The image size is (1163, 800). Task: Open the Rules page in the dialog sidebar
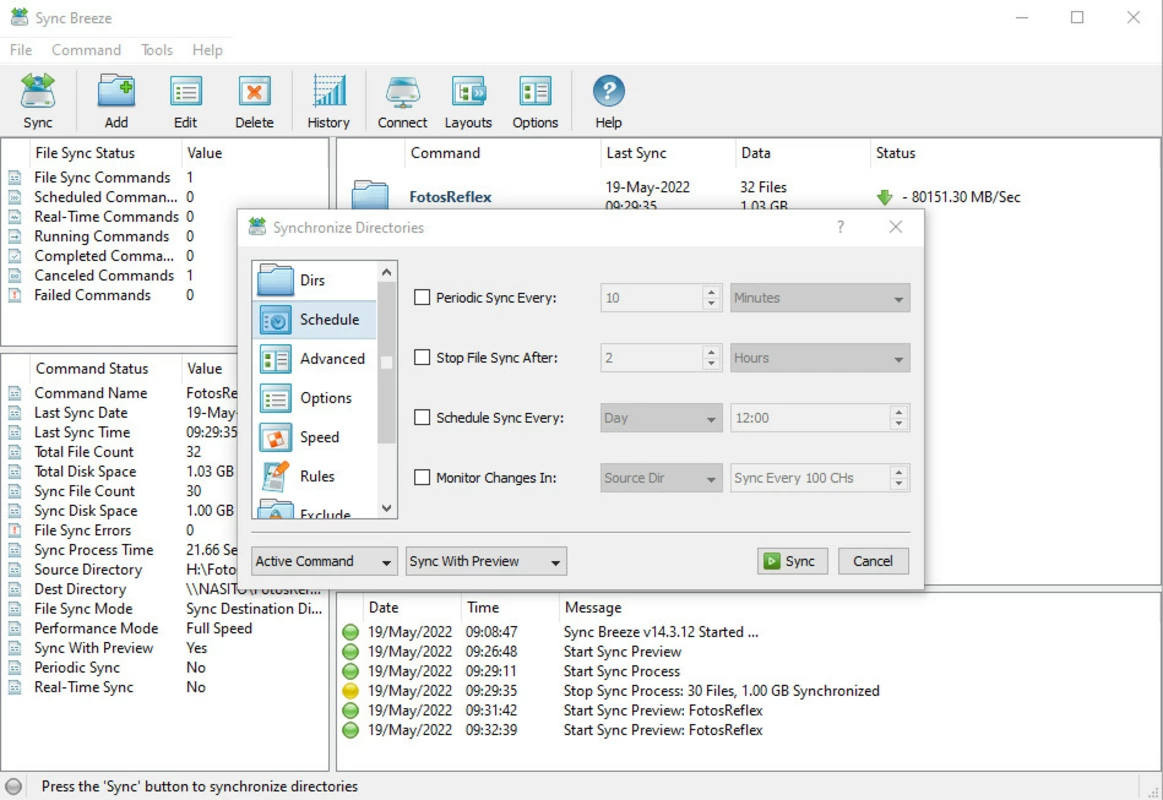pos(314,477)
